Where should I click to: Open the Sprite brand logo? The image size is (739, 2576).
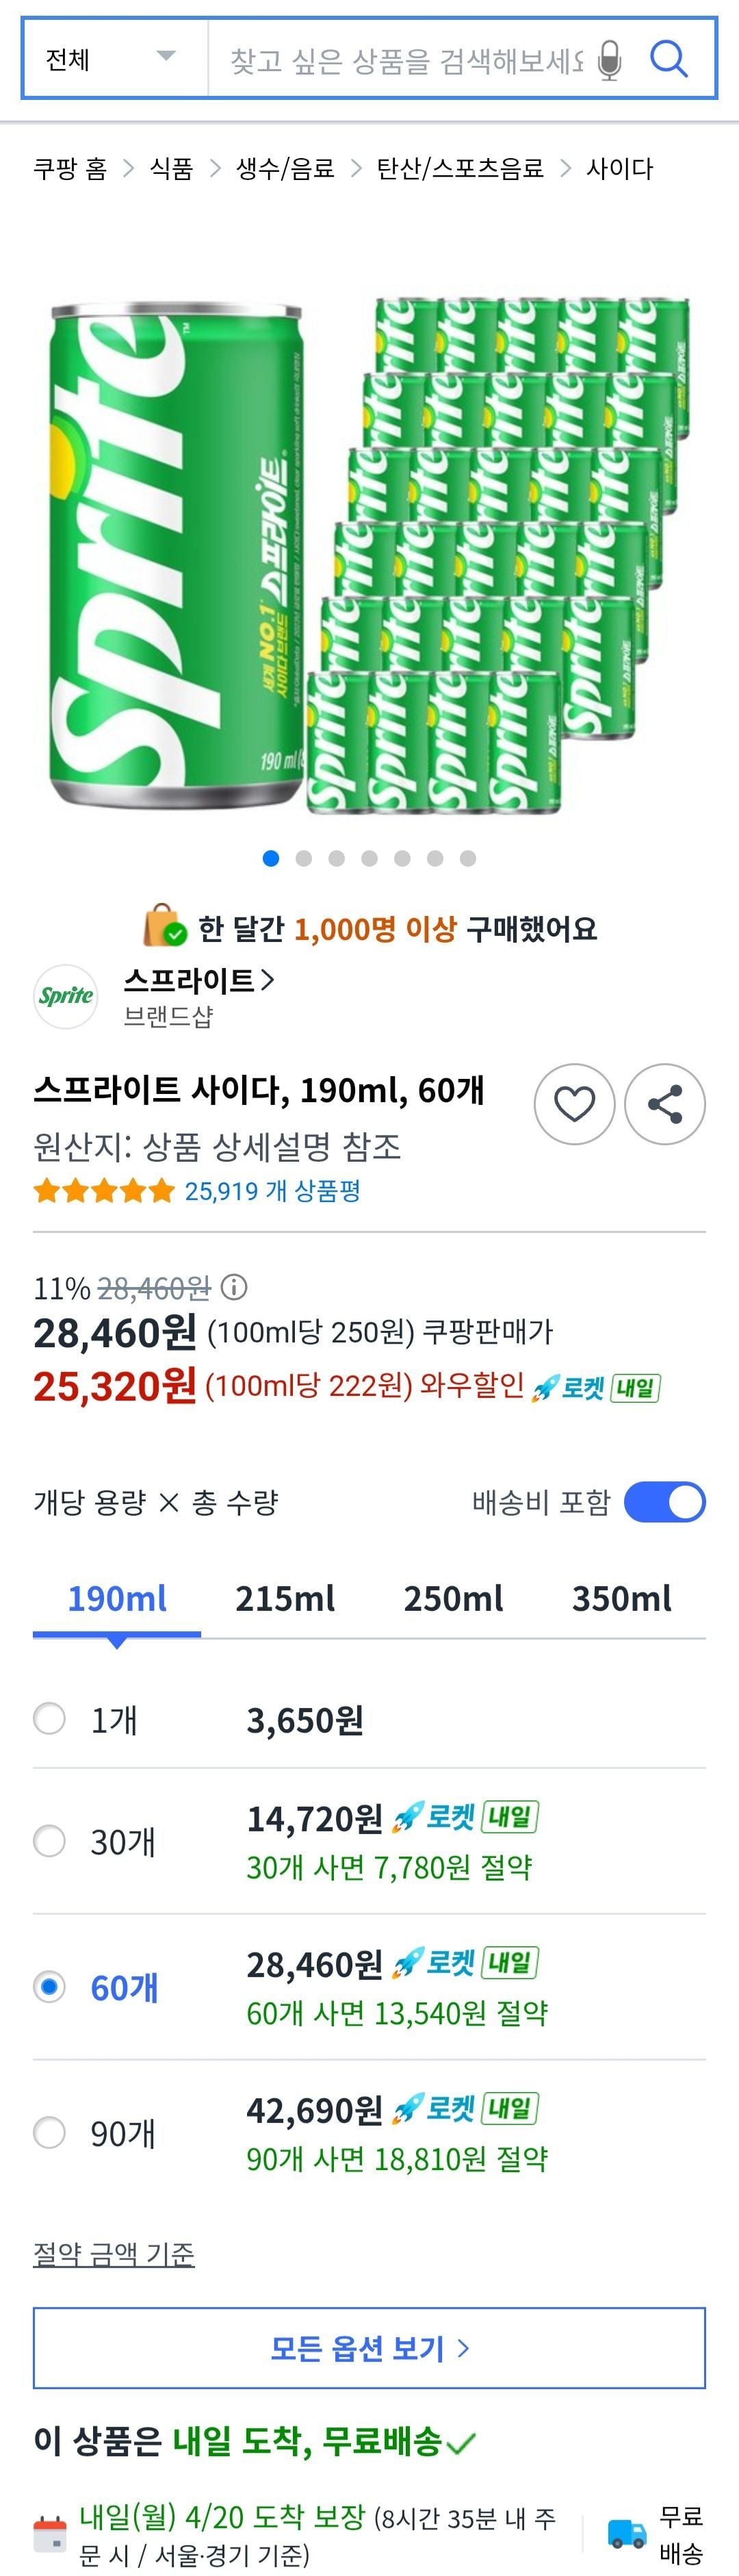click(66, 996)
